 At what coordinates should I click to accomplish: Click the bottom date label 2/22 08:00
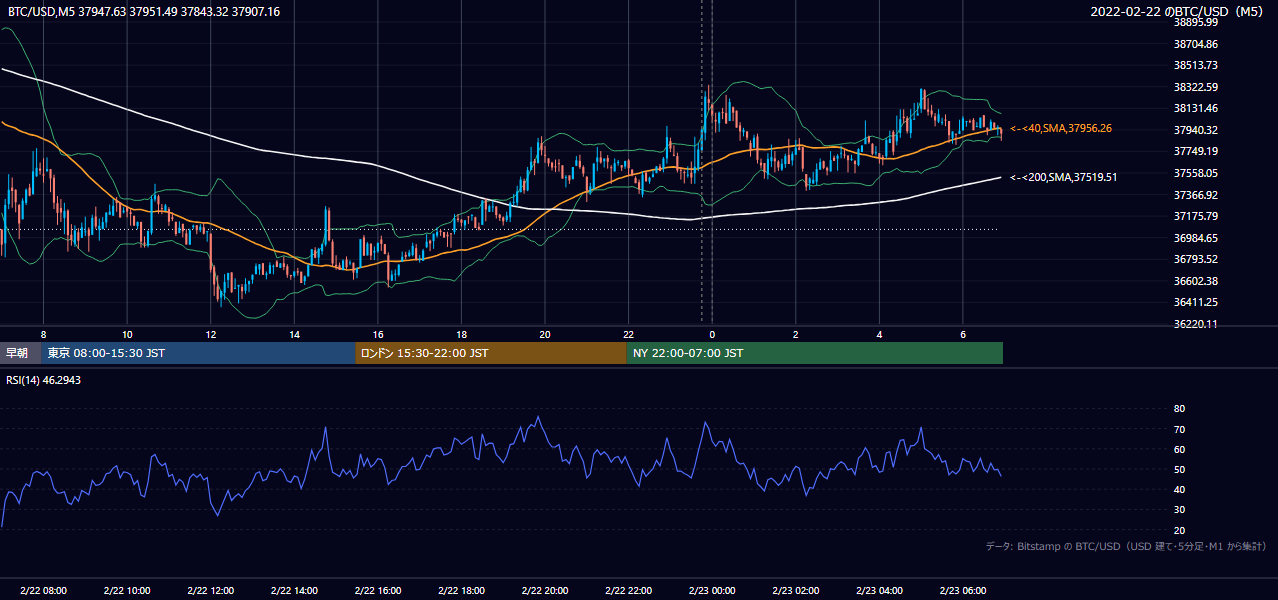[43, 591]
